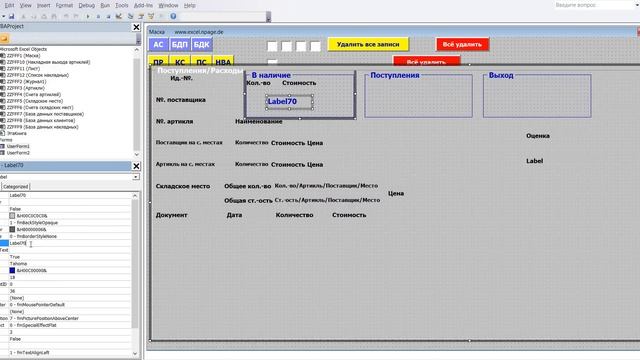The height and width of the screenshot is (360, 640).
Task: Click the yellow КС button
Action: (180, 61)
